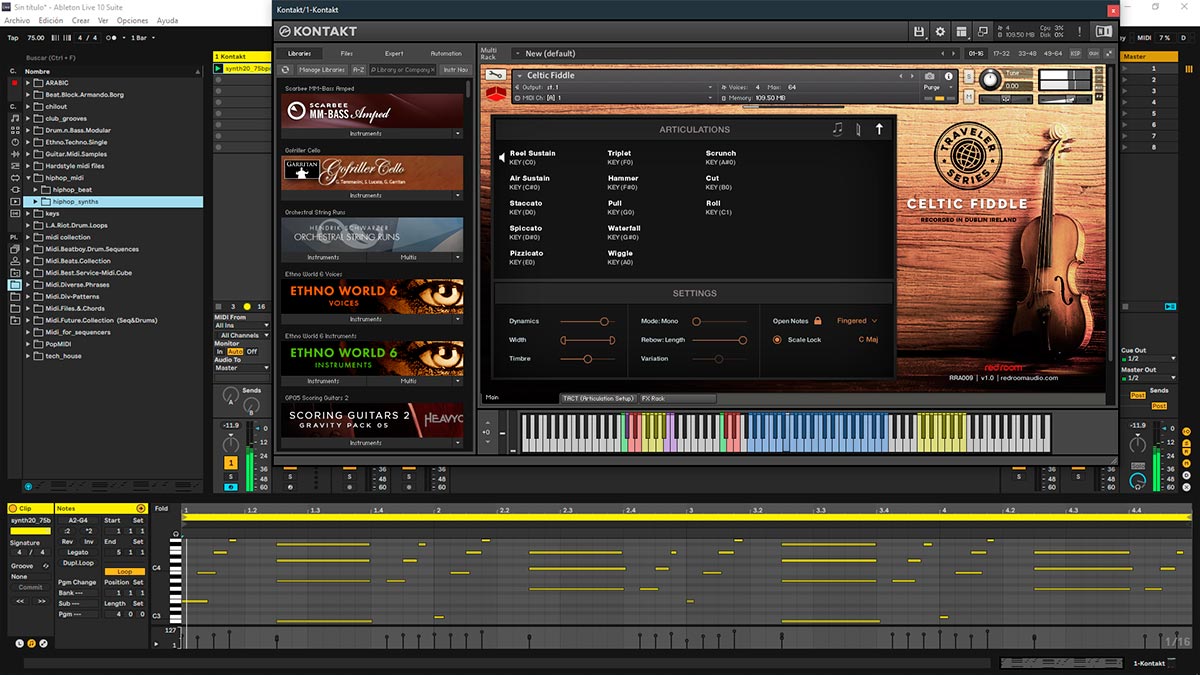Click the bow icon in Articulations header
This screenshot has height=675, width=1200.
click(858, 129)
